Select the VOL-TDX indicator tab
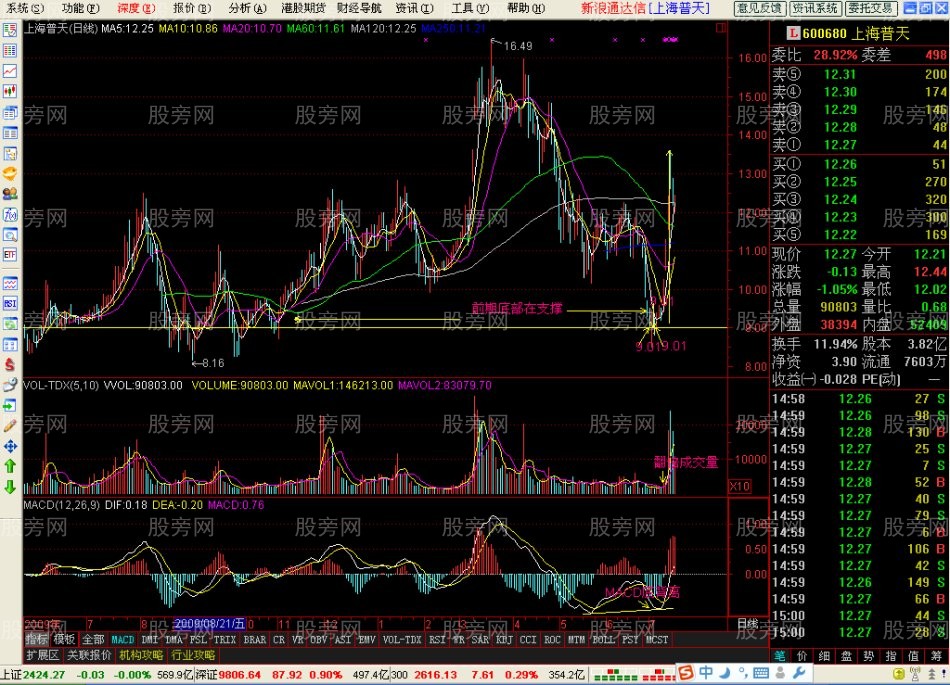 [402, 640]
